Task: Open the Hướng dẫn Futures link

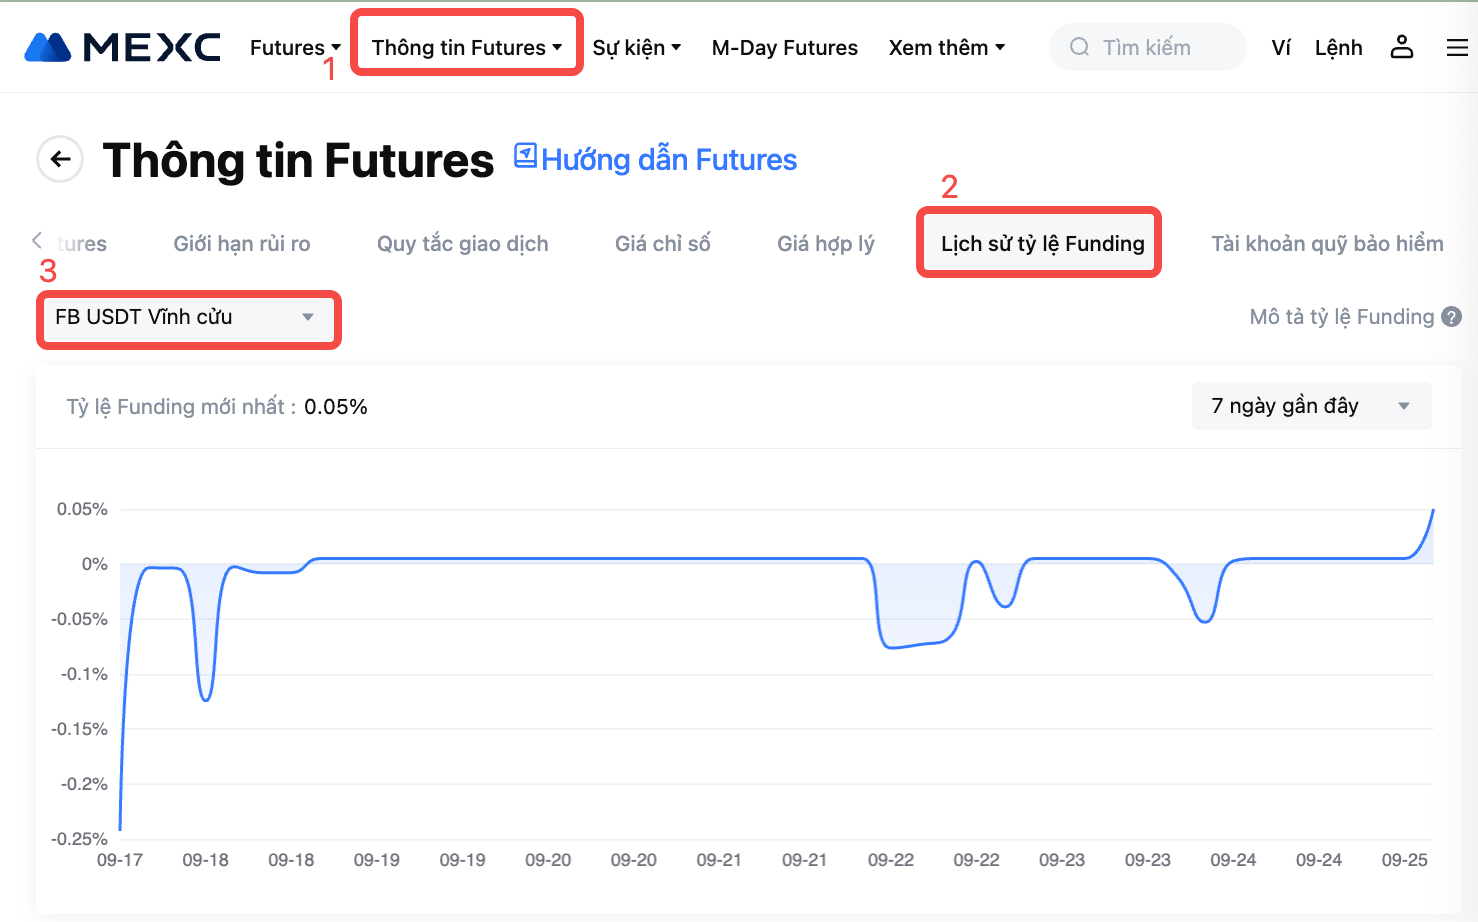Action: point(669,160)
